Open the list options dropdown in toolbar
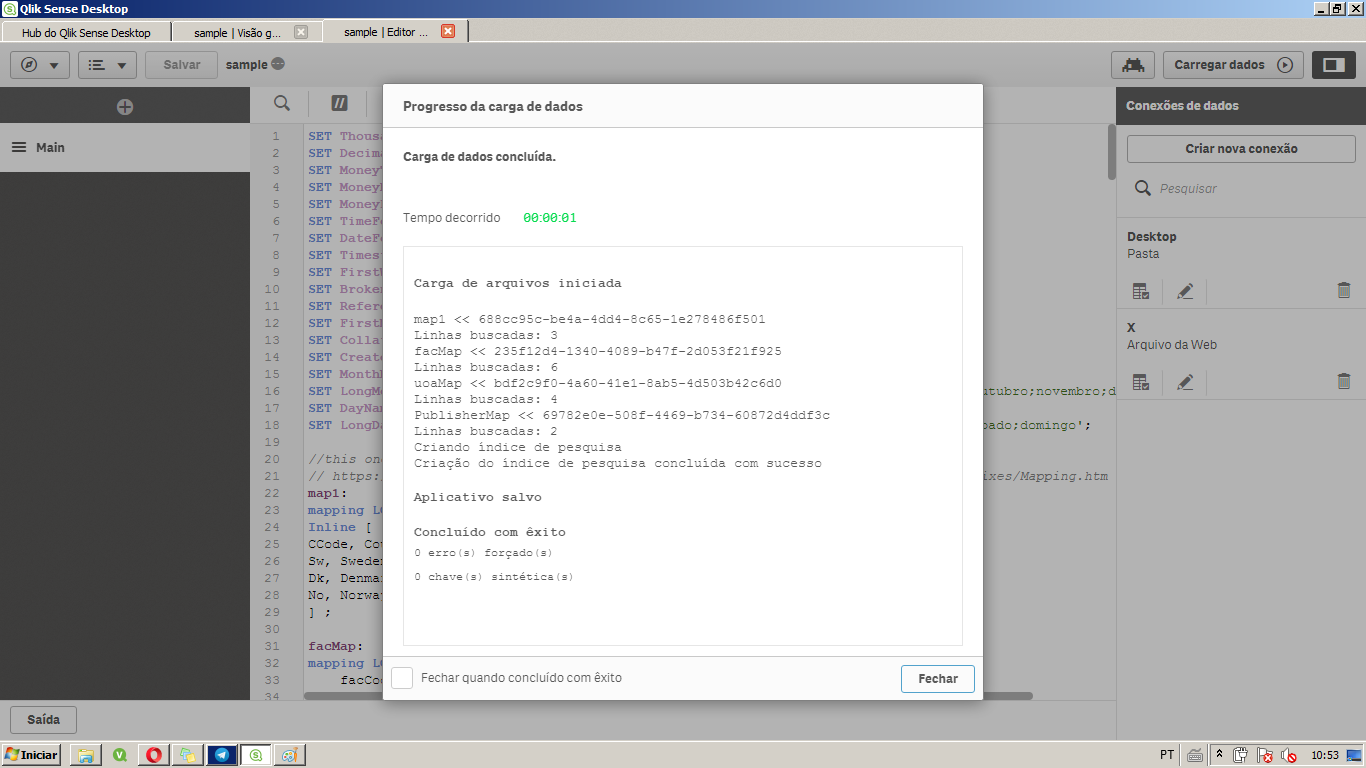This screenshot has height=768, width=1366. 108,65
